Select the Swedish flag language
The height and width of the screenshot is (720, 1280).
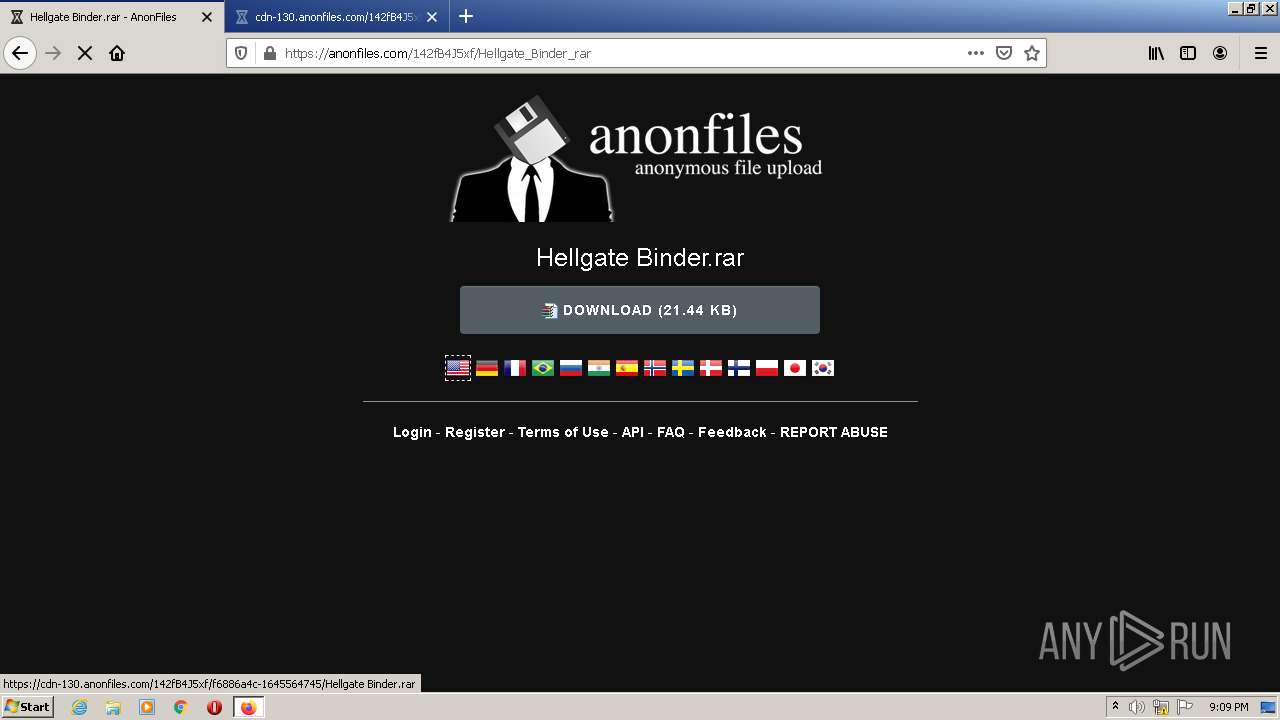(683, 368)
